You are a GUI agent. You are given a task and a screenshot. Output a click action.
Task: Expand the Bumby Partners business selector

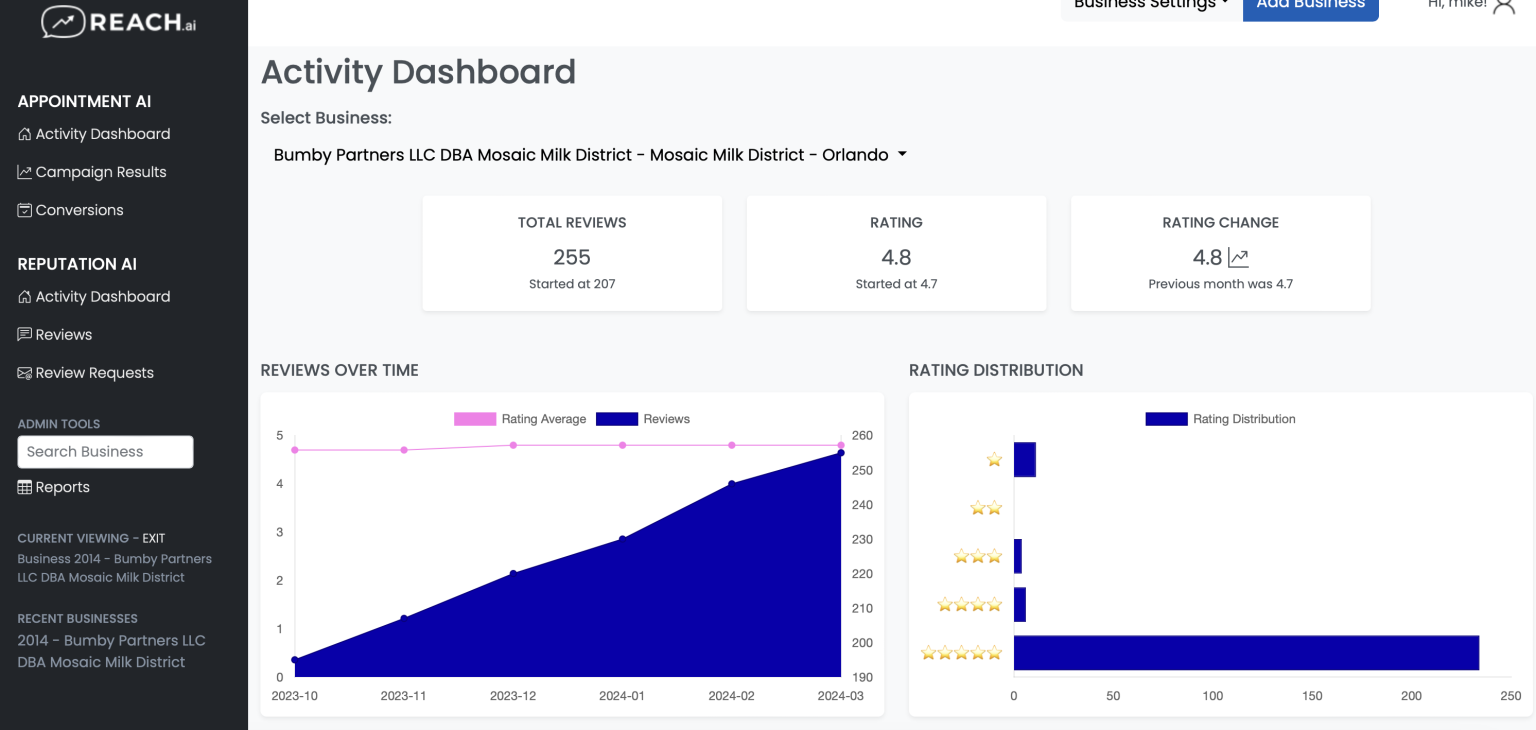coord(589,154)
